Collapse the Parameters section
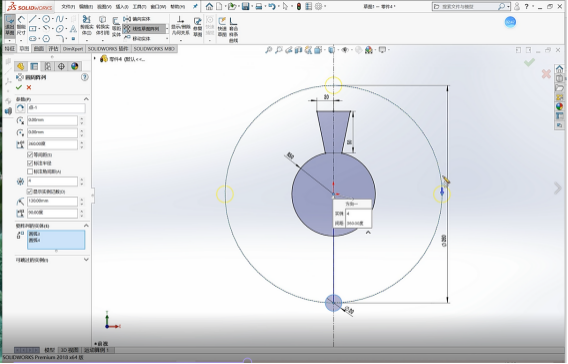Screen dimensions: 568x364 pos(86,99)
